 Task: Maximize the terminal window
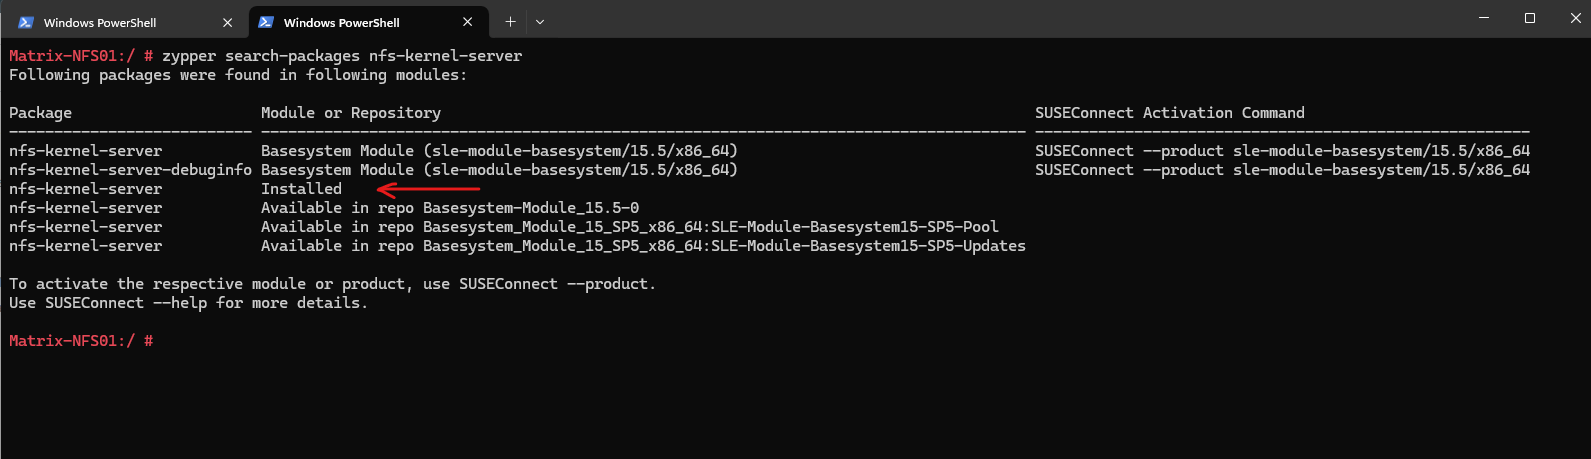(1529, 18)
